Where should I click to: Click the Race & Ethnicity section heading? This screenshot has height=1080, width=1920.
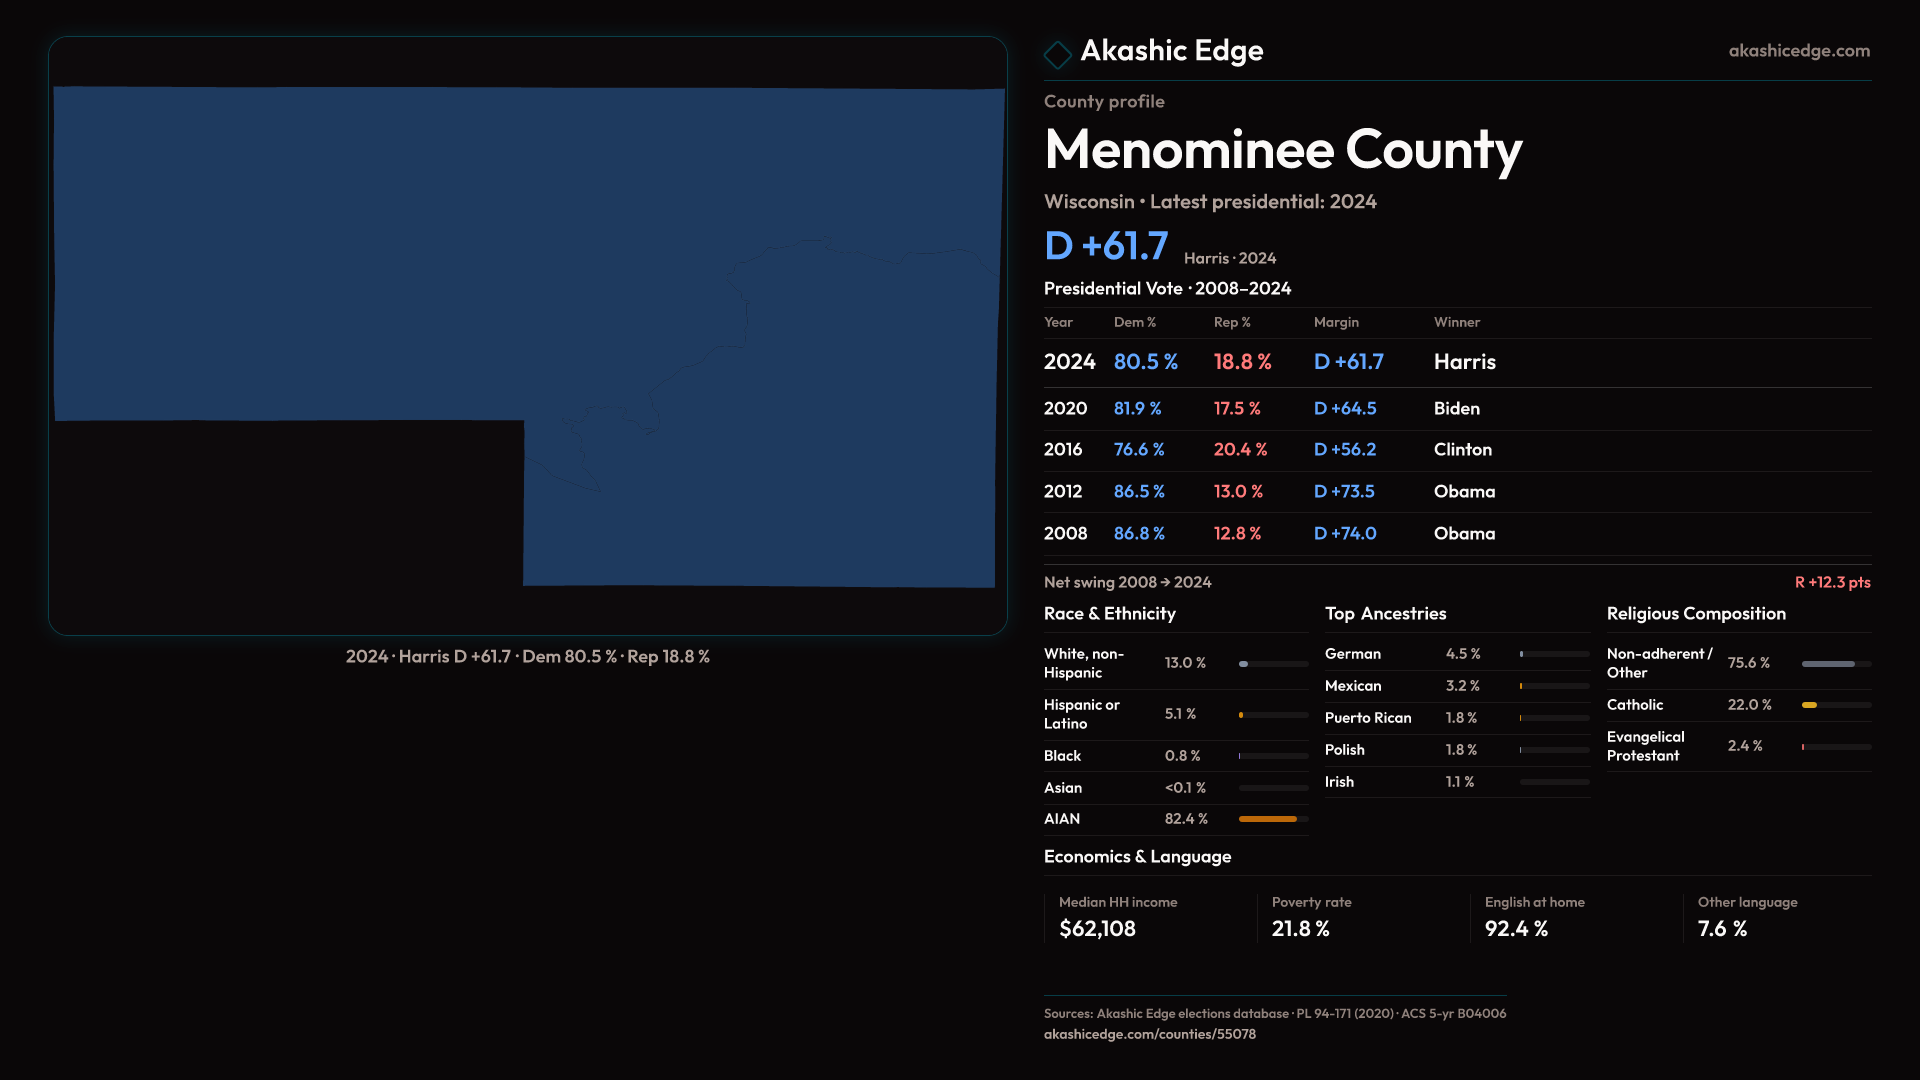(x=1109, y=614)
